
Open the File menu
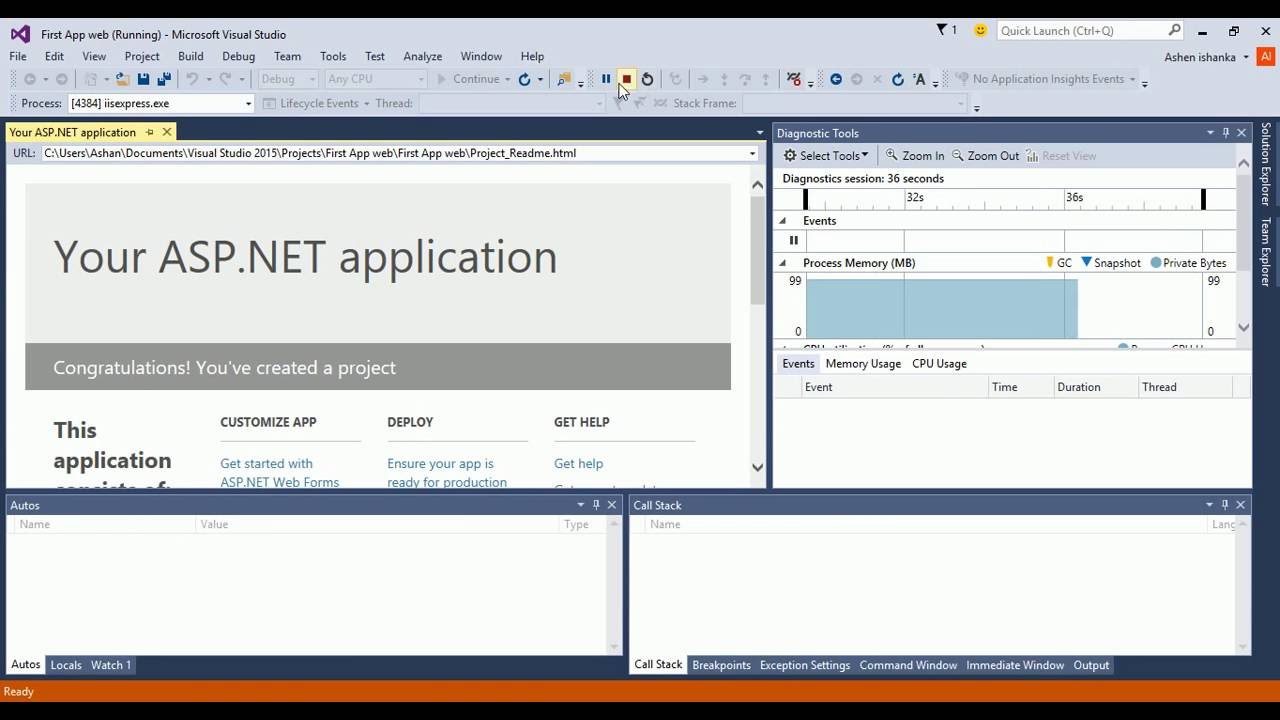pos(18,56)
